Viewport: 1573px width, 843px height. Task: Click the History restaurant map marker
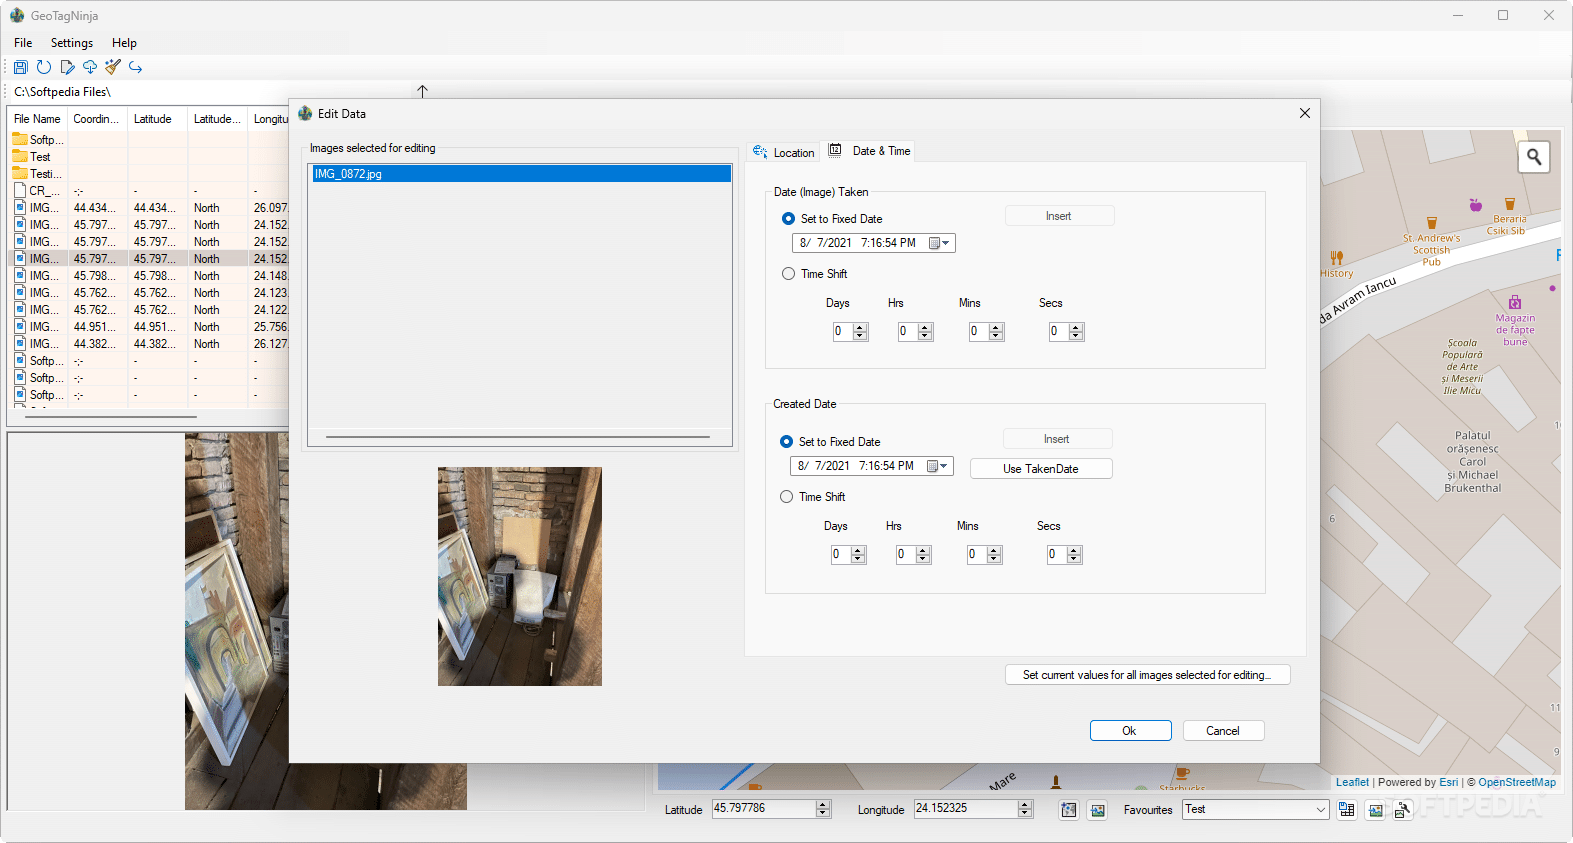click(x=1337, y=258)
